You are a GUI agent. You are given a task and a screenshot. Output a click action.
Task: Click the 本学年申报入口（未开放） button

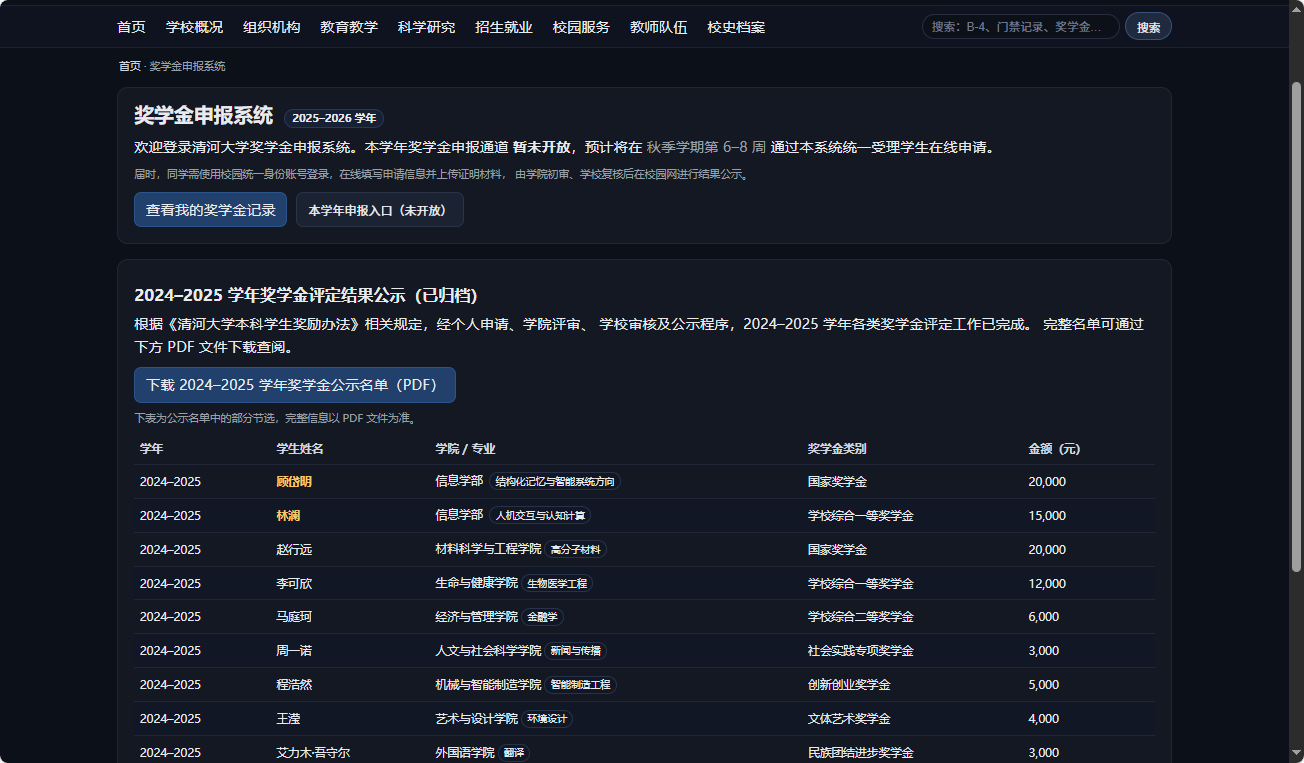coord(379,210)
